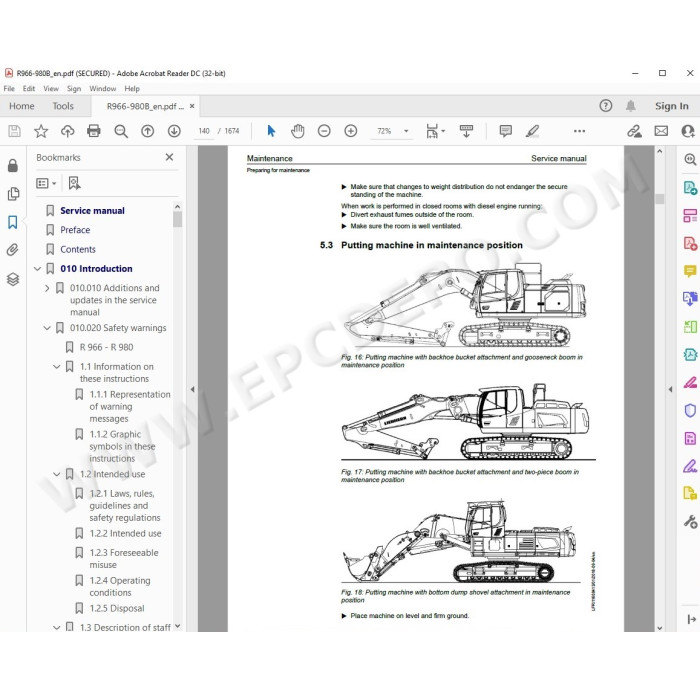Open Export PDF tool in right pane
The image size is (700, 700).
coord(690,188)
